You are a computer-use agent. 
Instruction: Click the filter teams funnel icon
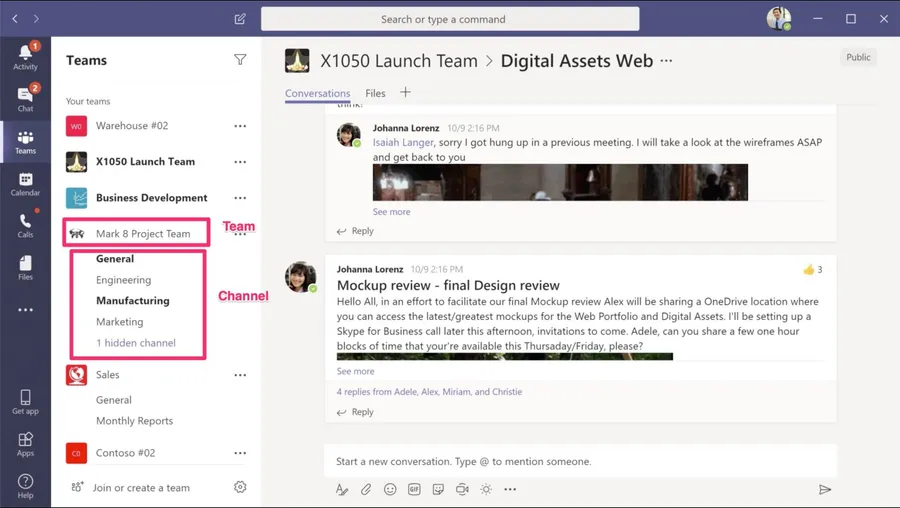pos(240,60)
